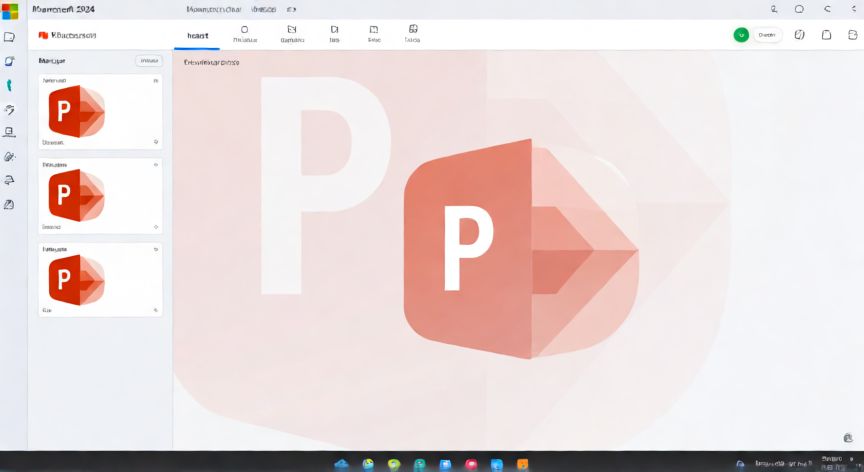
Task: Select the blue square icon second in left sidebar
Action: pos(9,61)
